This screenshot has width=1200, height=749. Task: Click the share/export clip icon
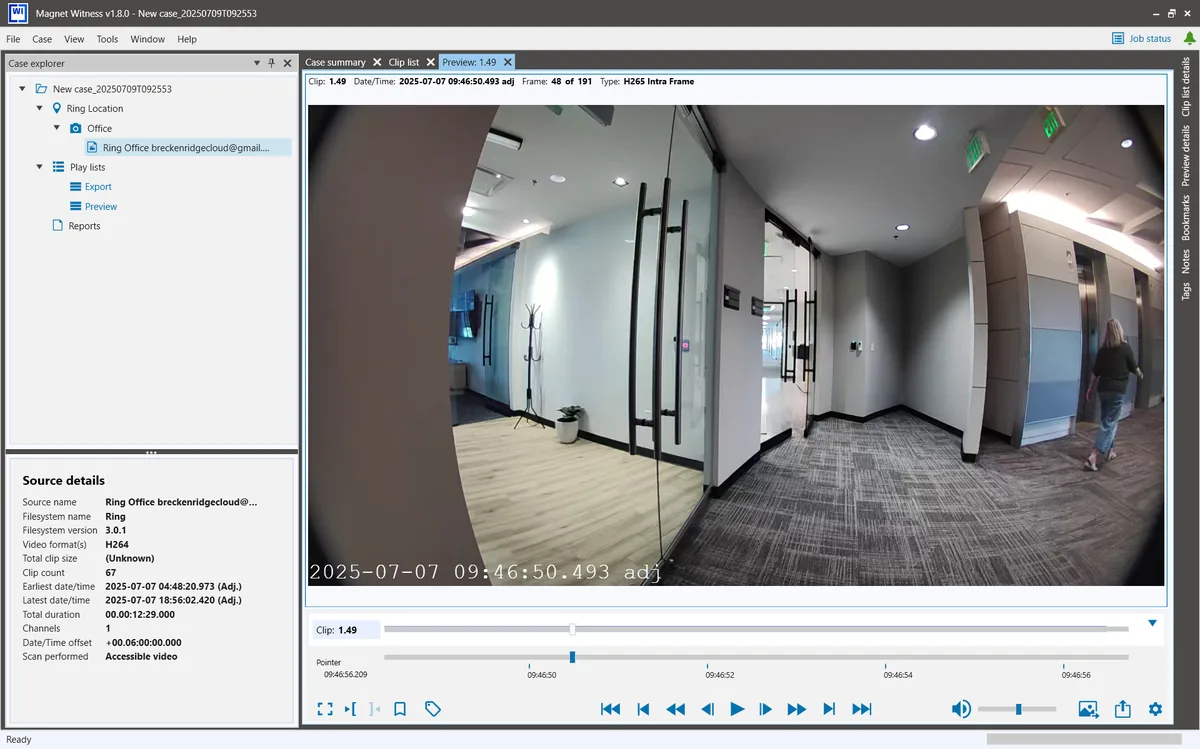click(1123, 709)
